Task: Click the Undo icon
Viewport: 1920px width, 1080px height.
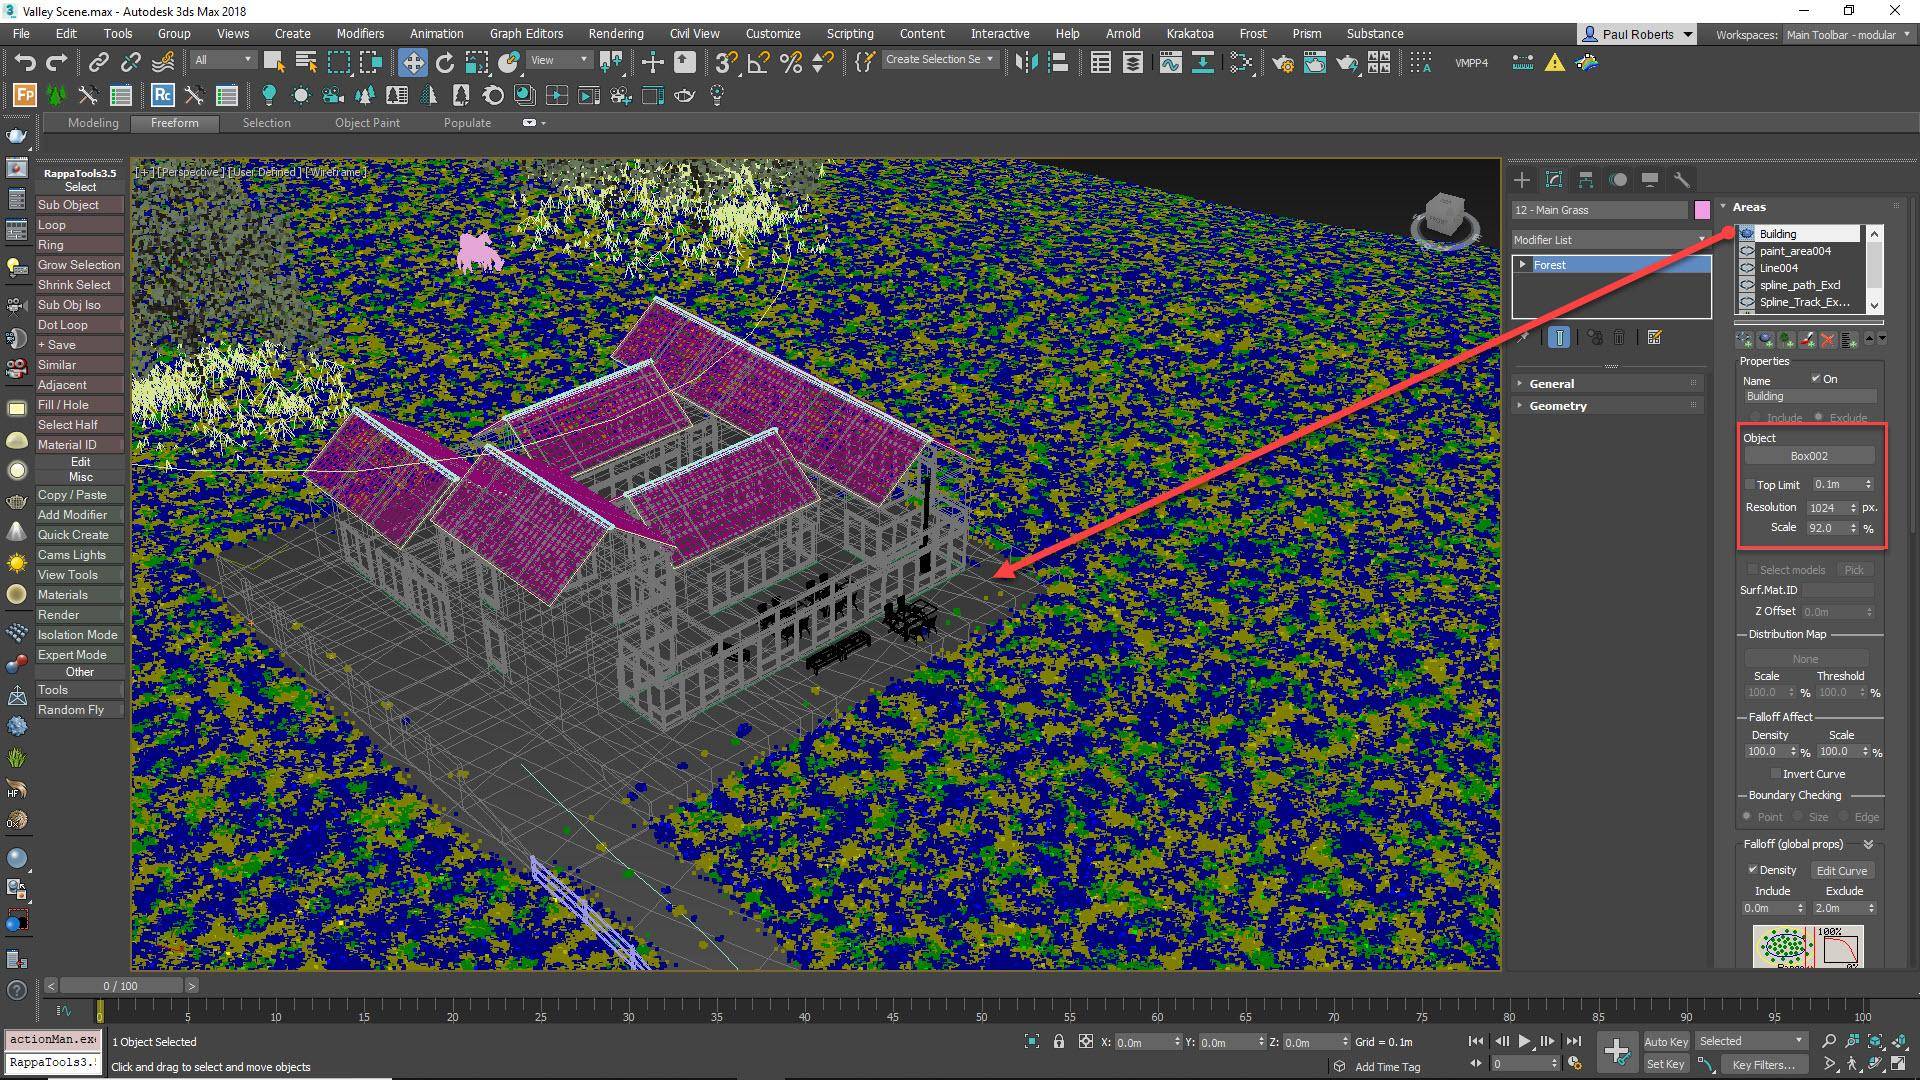Action: 25,62
